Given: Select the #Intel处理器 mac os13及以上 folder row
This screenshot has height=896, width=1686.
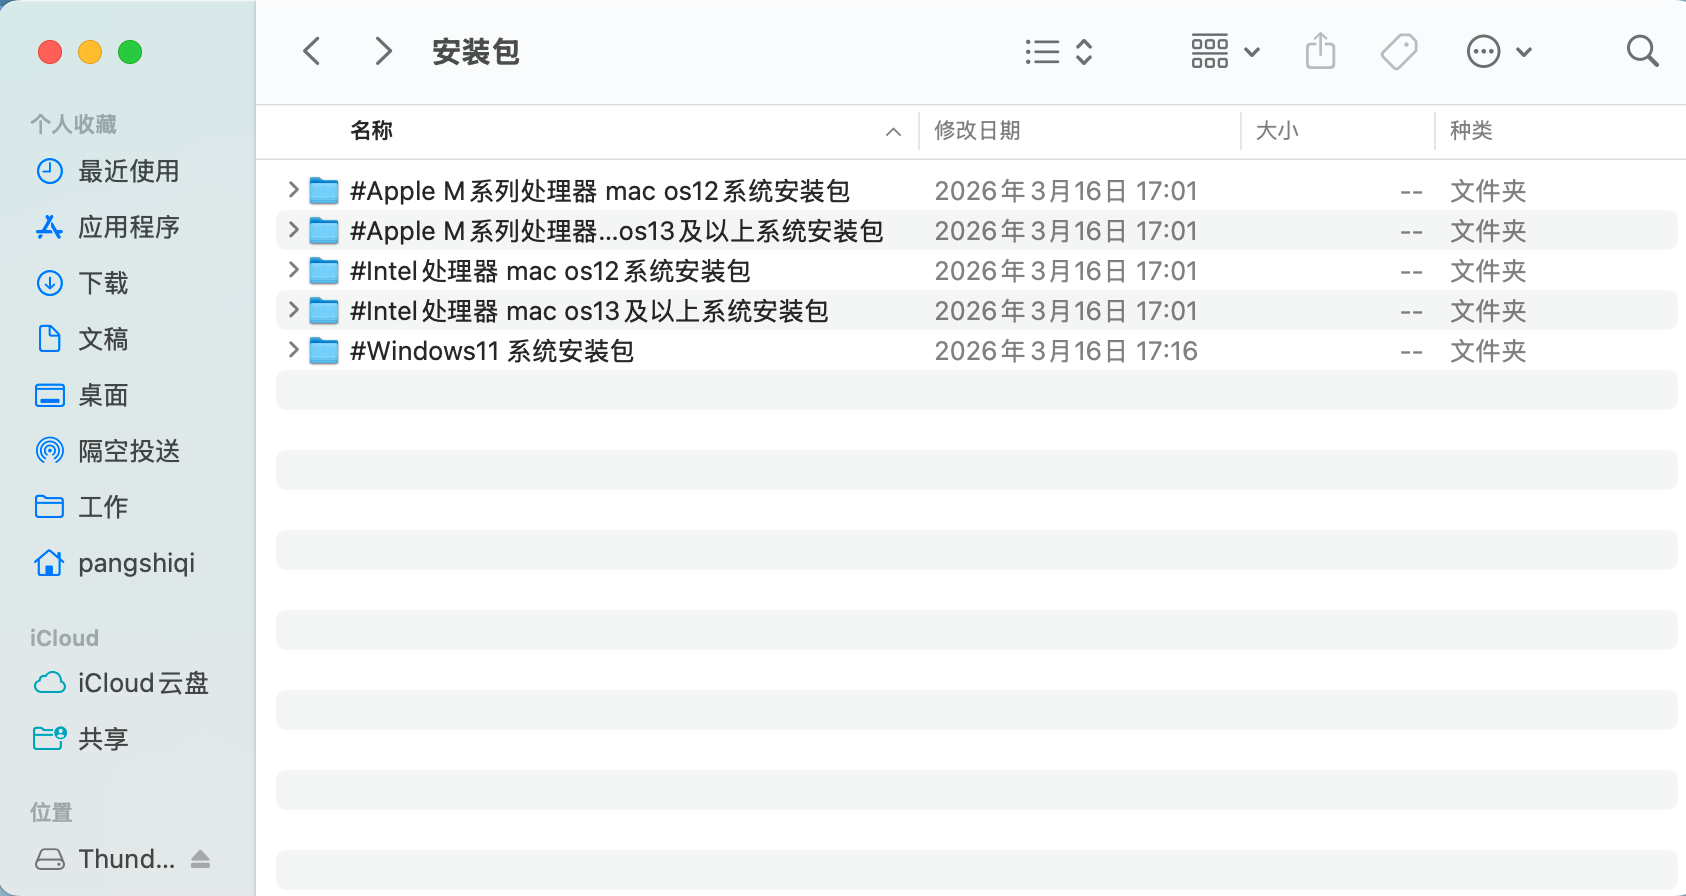Looking at the screenshot, I should click(x=589, y=311).
